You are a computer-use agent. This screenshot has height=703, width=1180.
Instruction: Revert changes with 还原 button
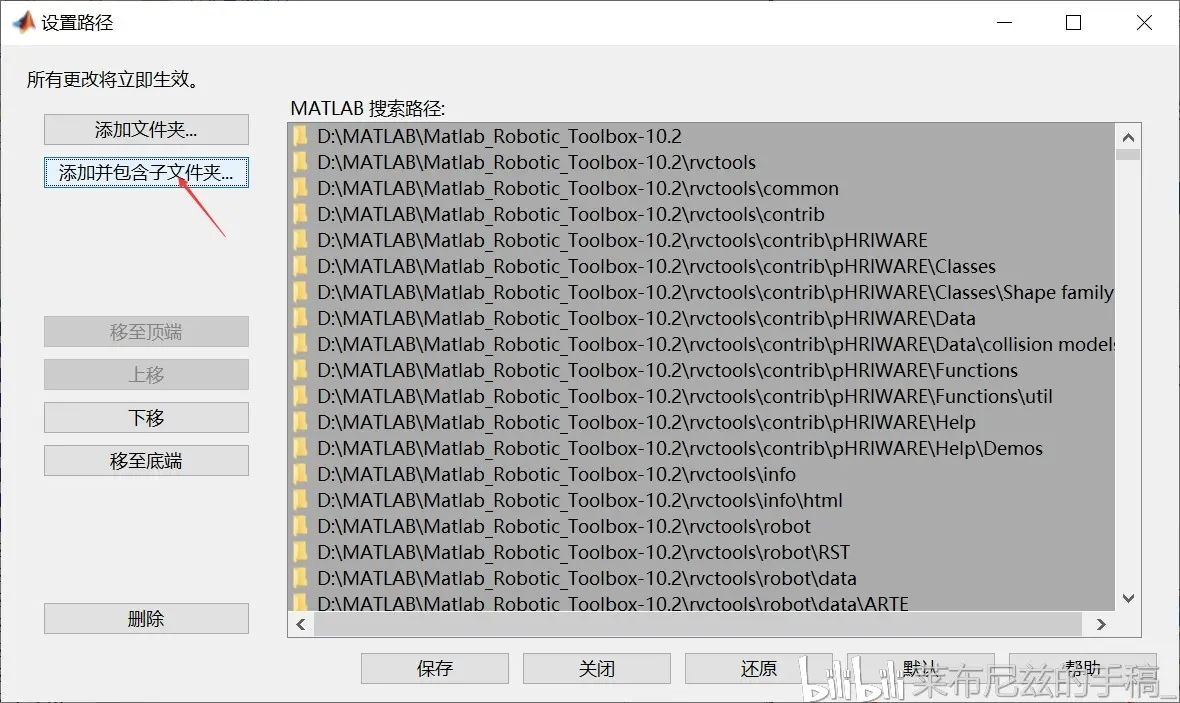(x=759, y=668)
